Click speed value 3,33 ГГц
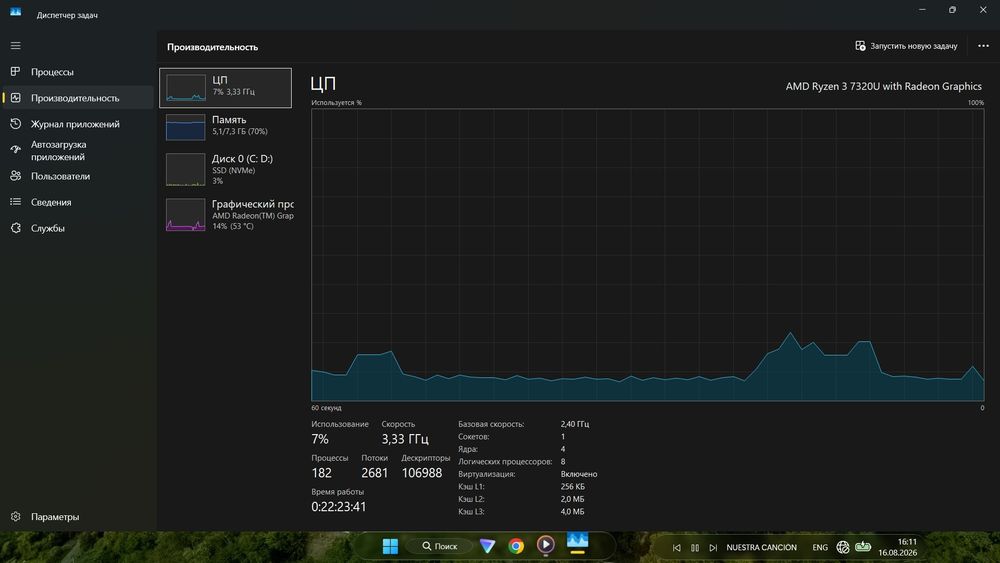The image size is (1000, 563). click(x=405, y=439)
